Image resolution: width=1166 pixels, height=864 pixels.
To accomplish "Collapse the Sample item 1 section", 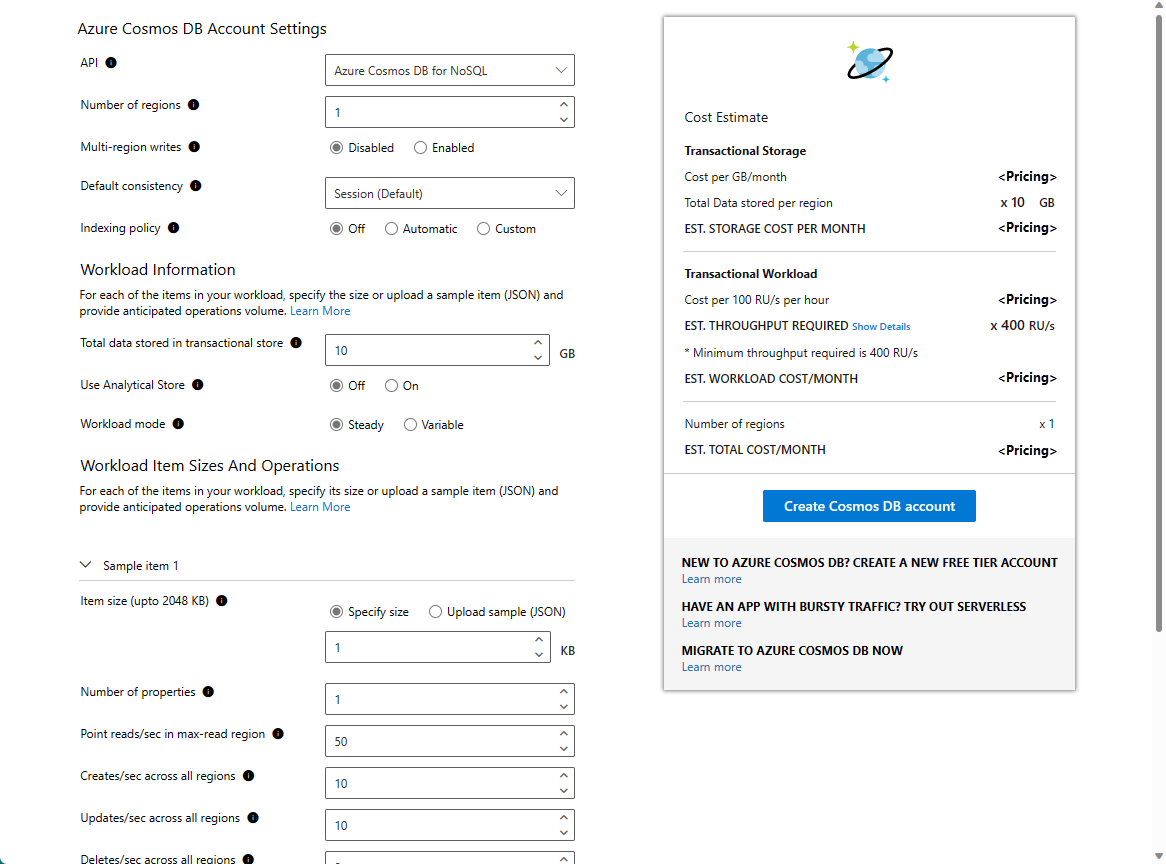I will 86,565.
